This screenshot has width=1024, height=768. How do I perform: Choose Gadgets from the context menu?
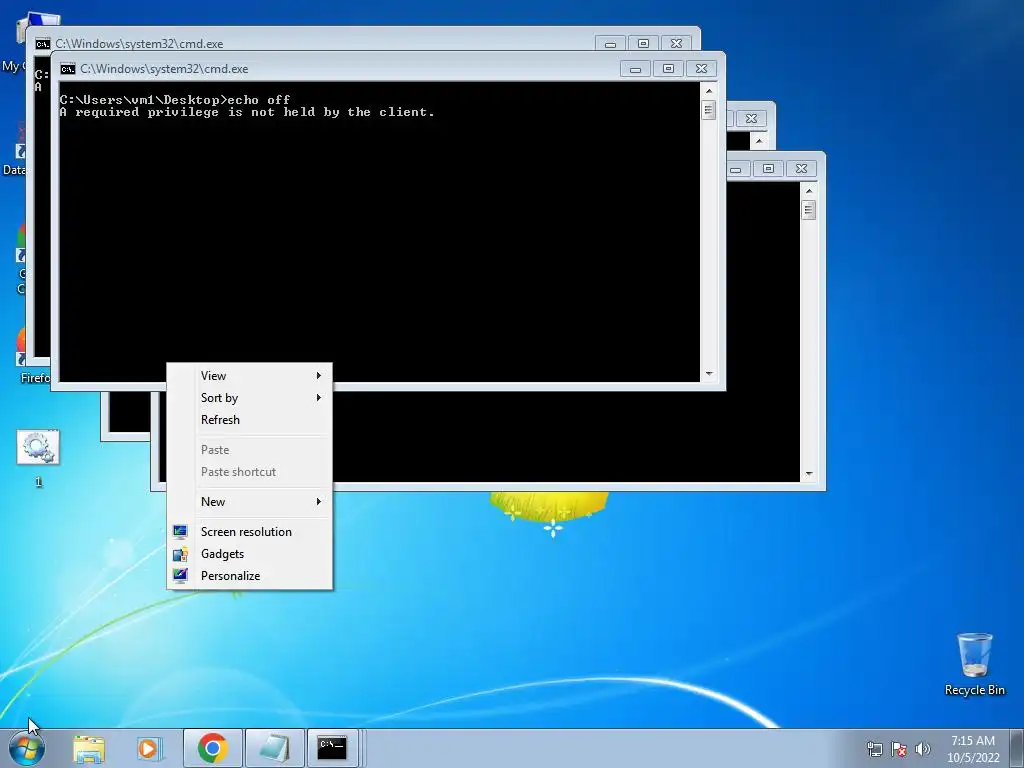point(249,554)
